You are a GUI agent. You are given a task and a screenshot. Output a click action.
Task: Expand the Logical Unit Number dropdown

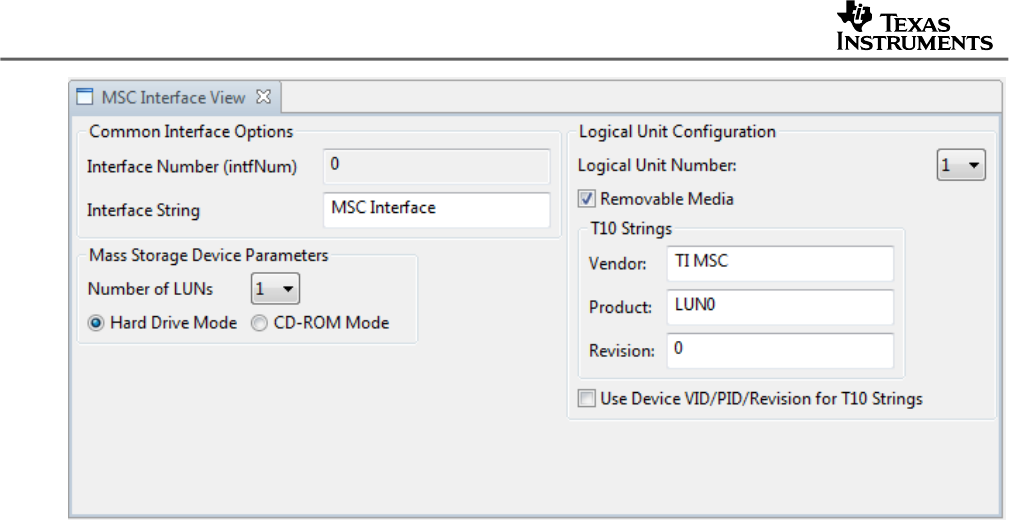click(x=961, y=166)
